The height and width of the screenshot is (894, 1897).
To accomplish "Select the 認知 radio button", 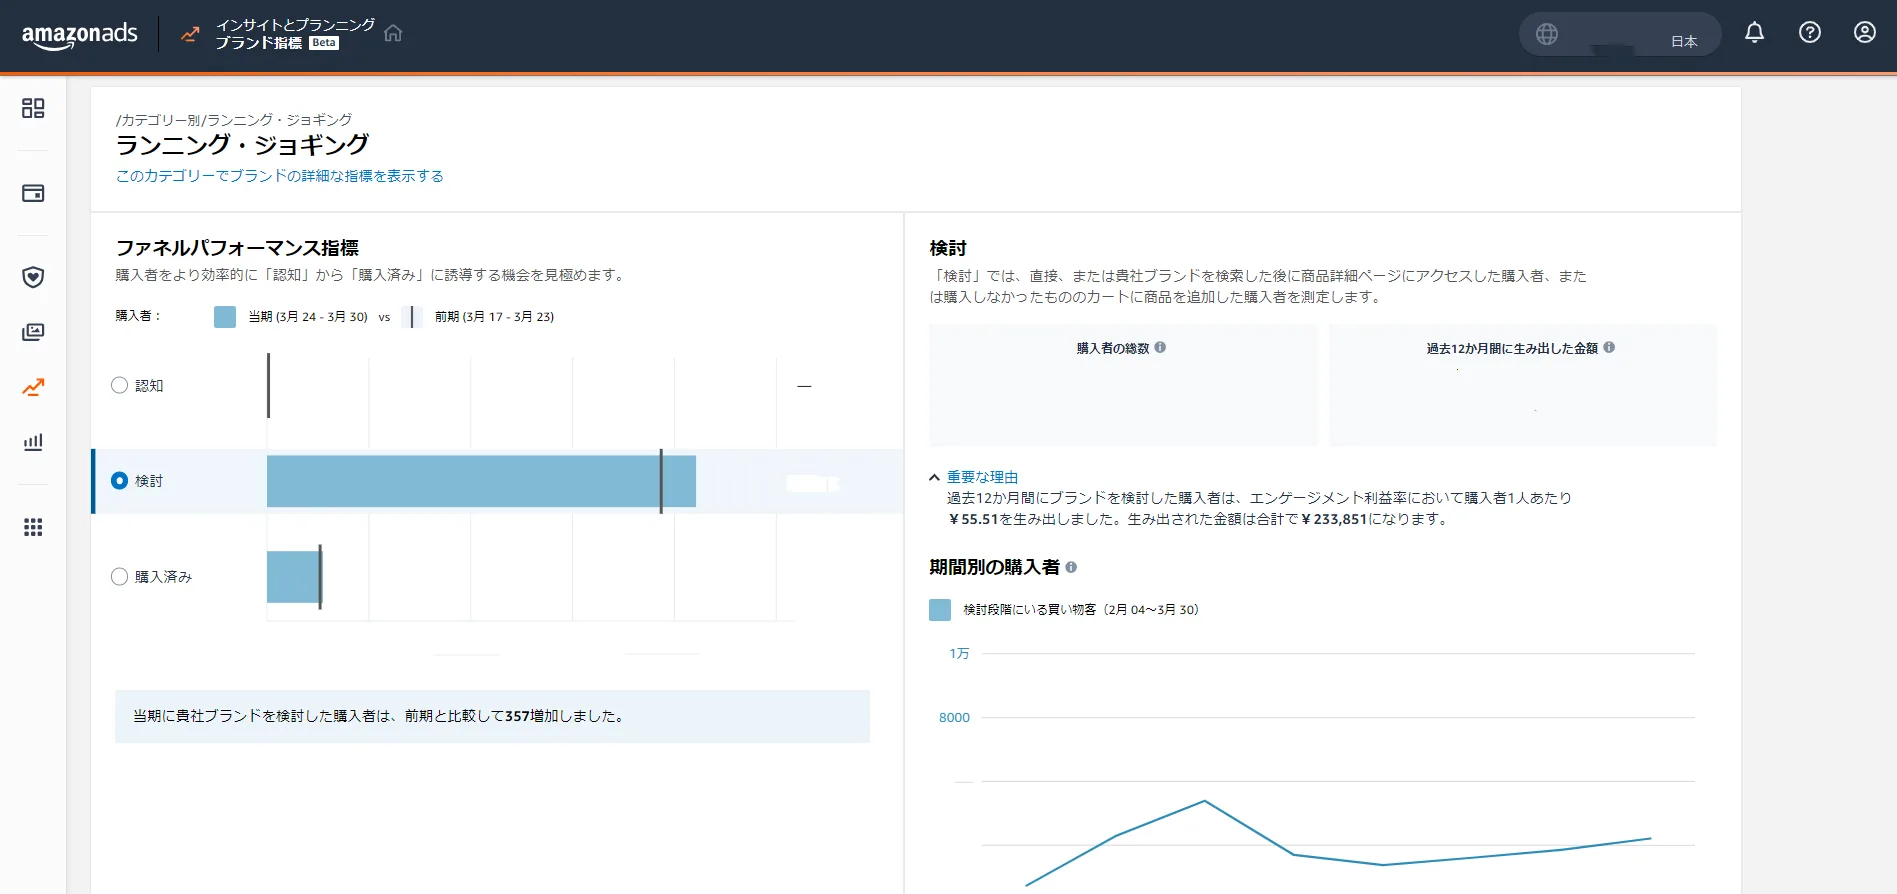I will (119, 385).
